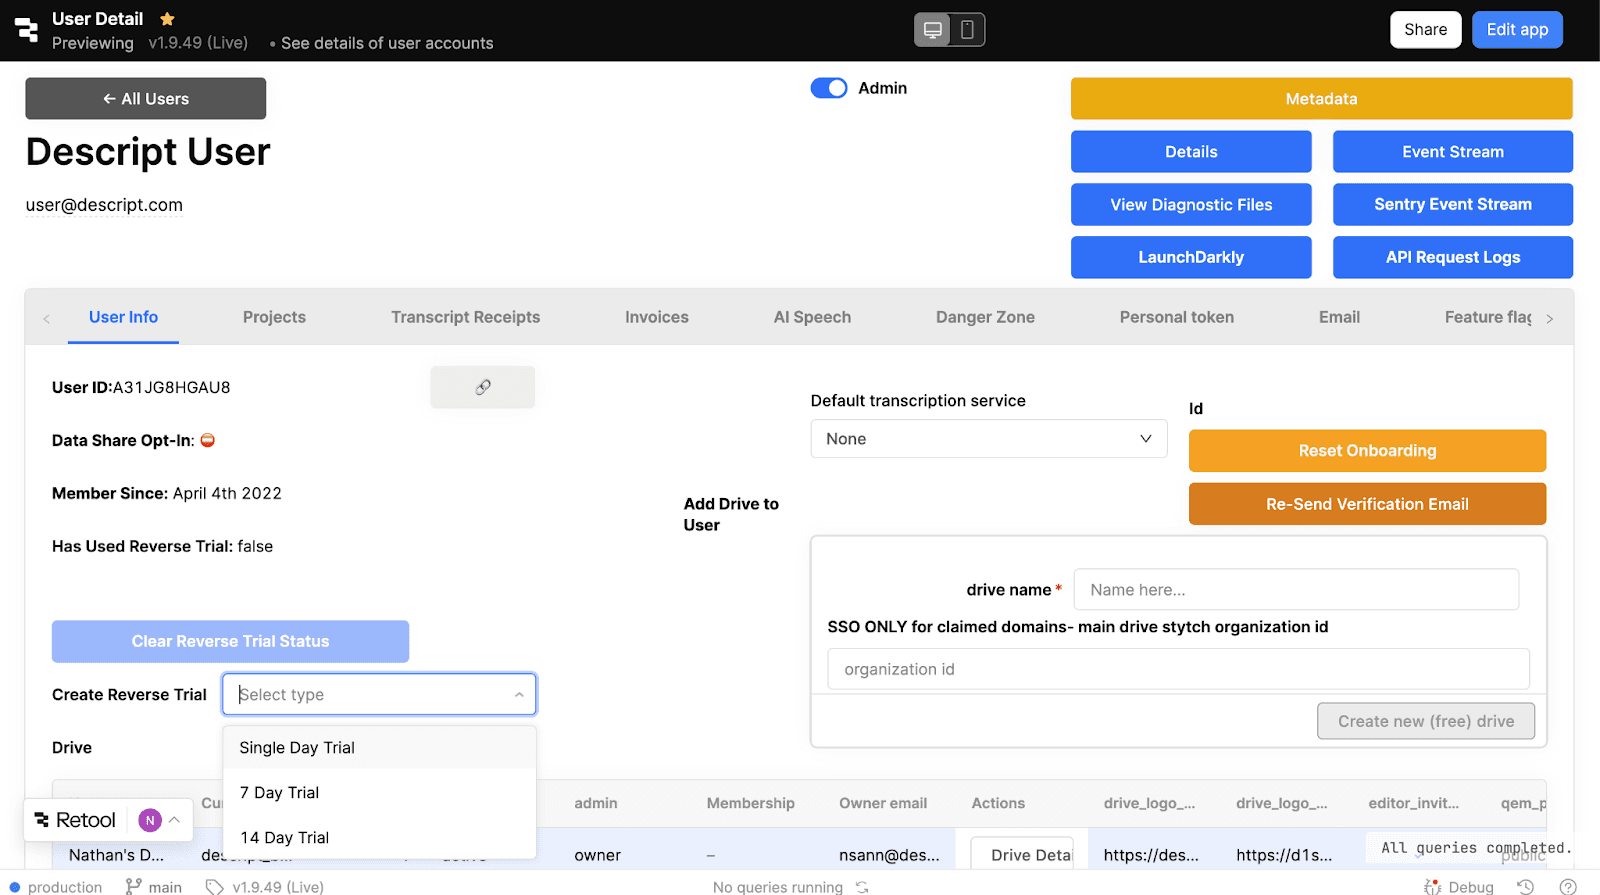The width and height of the screenshot is (1600, 895).
Task: Click the history clock icon in status bar
Action: point(1525,886)
